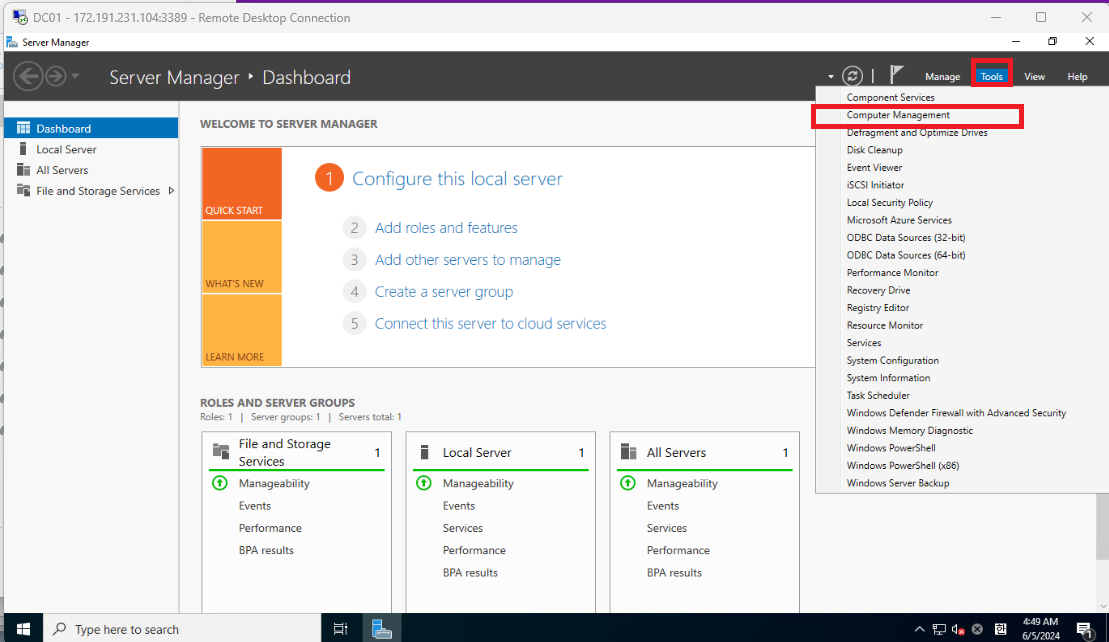The width and height of the screenshot is (1109, 642).
Task: Open the Windows Start button
Action: pyautogui.click(x=23, y=629)
